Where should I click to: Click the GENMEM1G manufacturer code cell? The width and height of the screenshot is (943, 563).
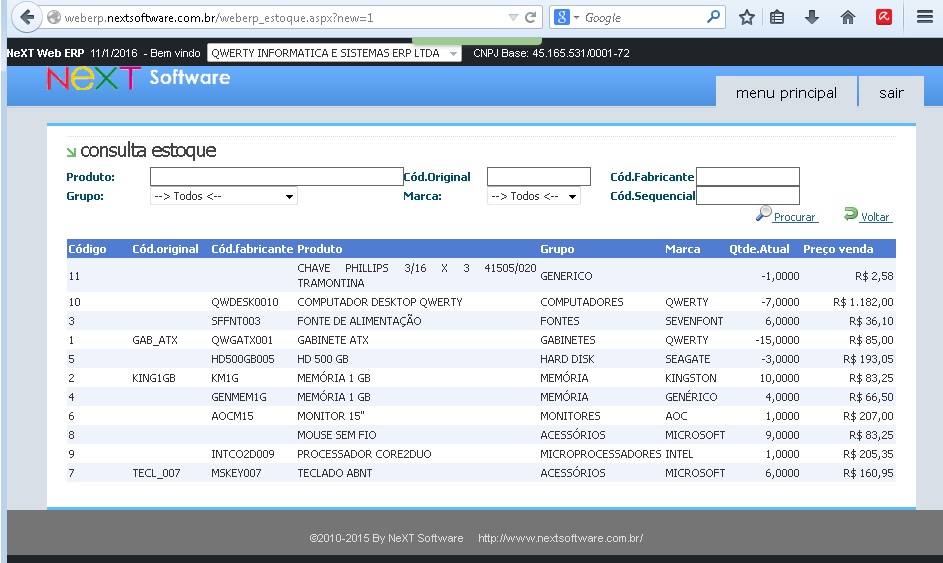(x=239, y=397)
